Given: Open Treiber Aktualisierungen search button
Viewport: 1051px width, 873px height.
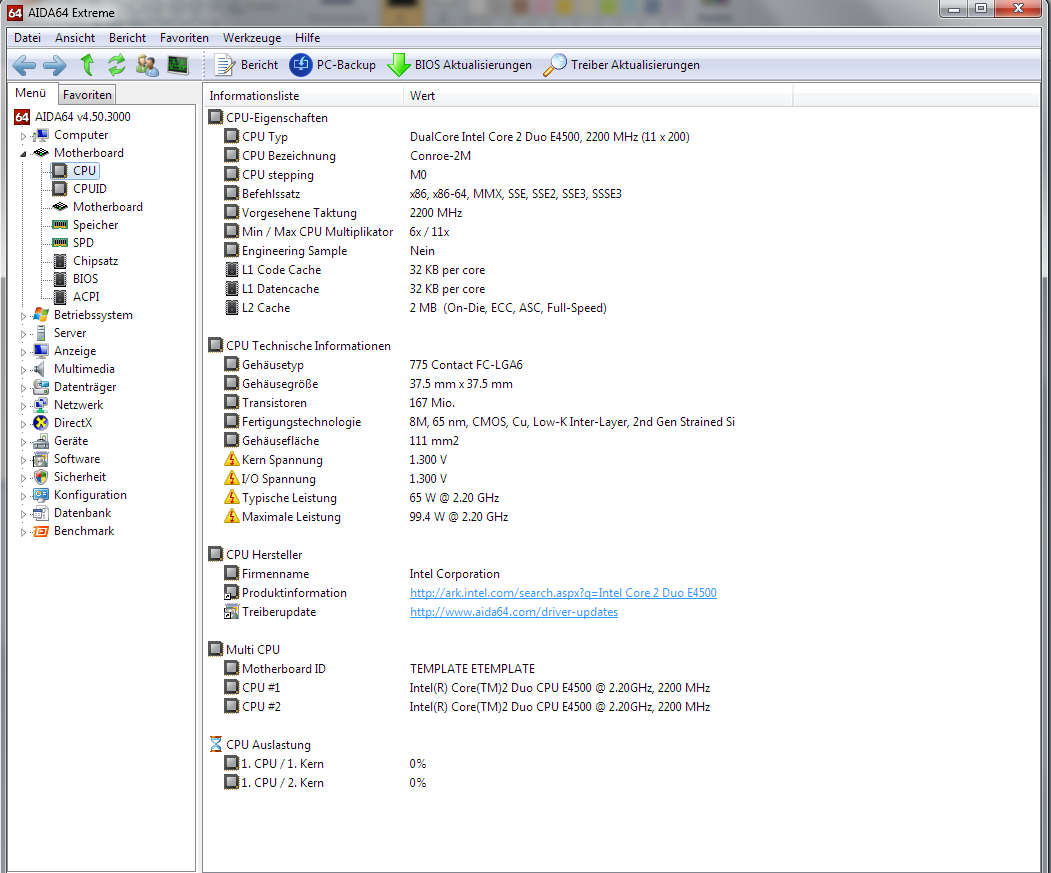Looking at the screenshot, I should 621,65.
